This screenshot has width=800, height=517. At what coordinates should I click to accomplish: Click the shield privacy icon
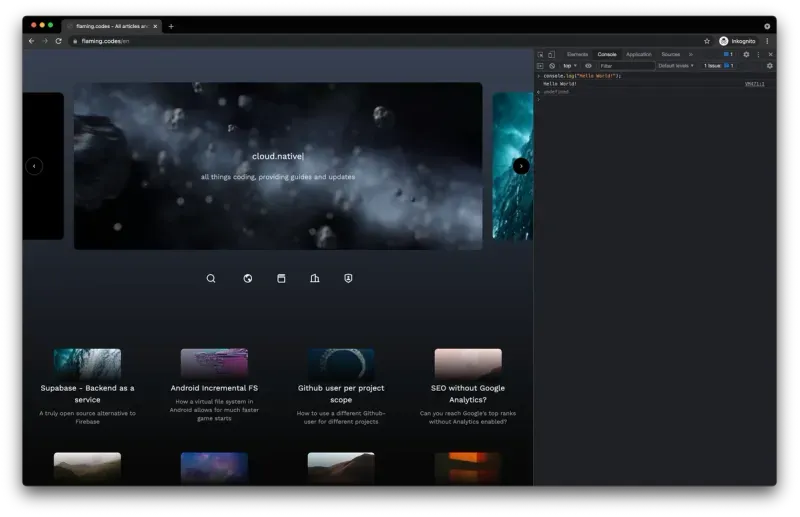(348, 278)
